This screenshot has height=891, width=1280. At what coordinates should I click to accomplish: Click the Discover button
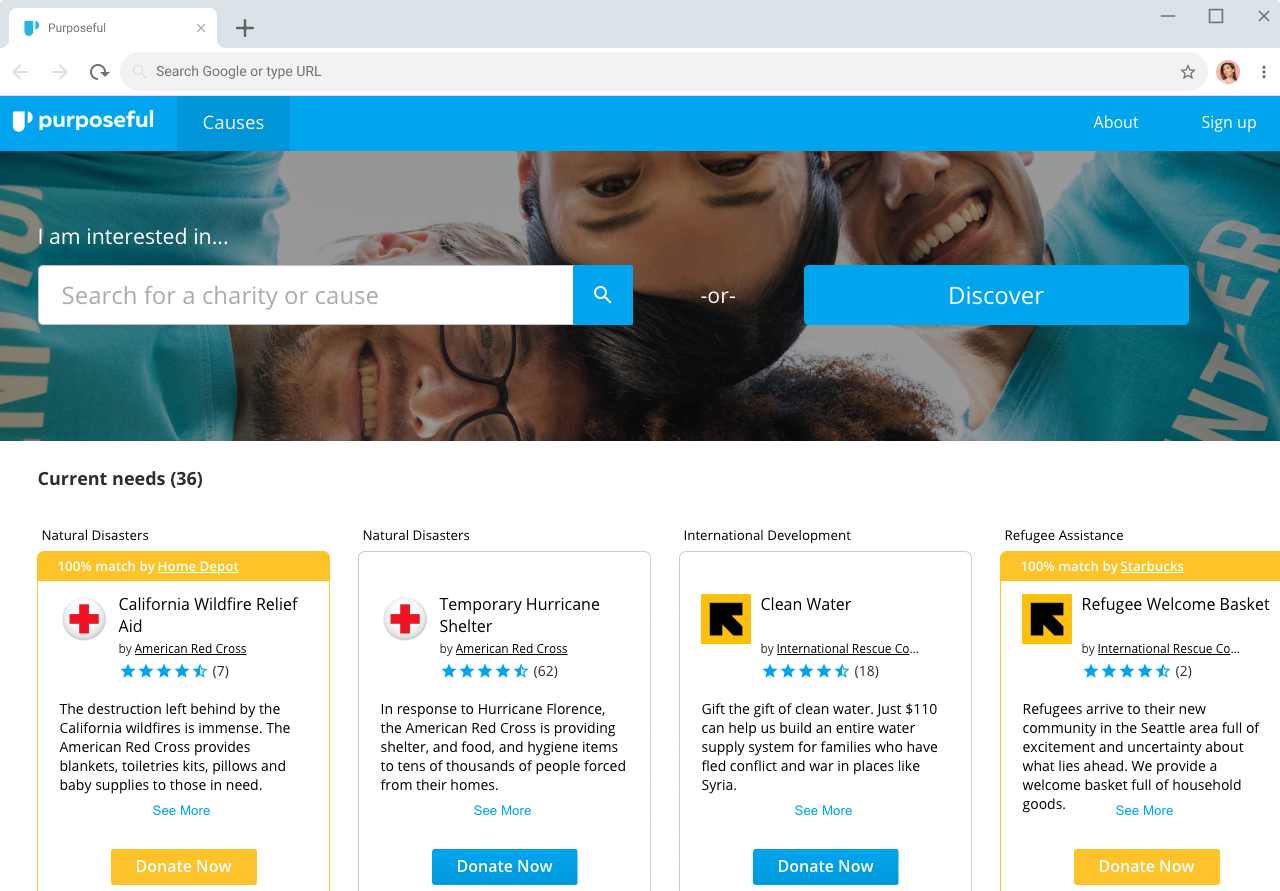click(x=996, y=295)
